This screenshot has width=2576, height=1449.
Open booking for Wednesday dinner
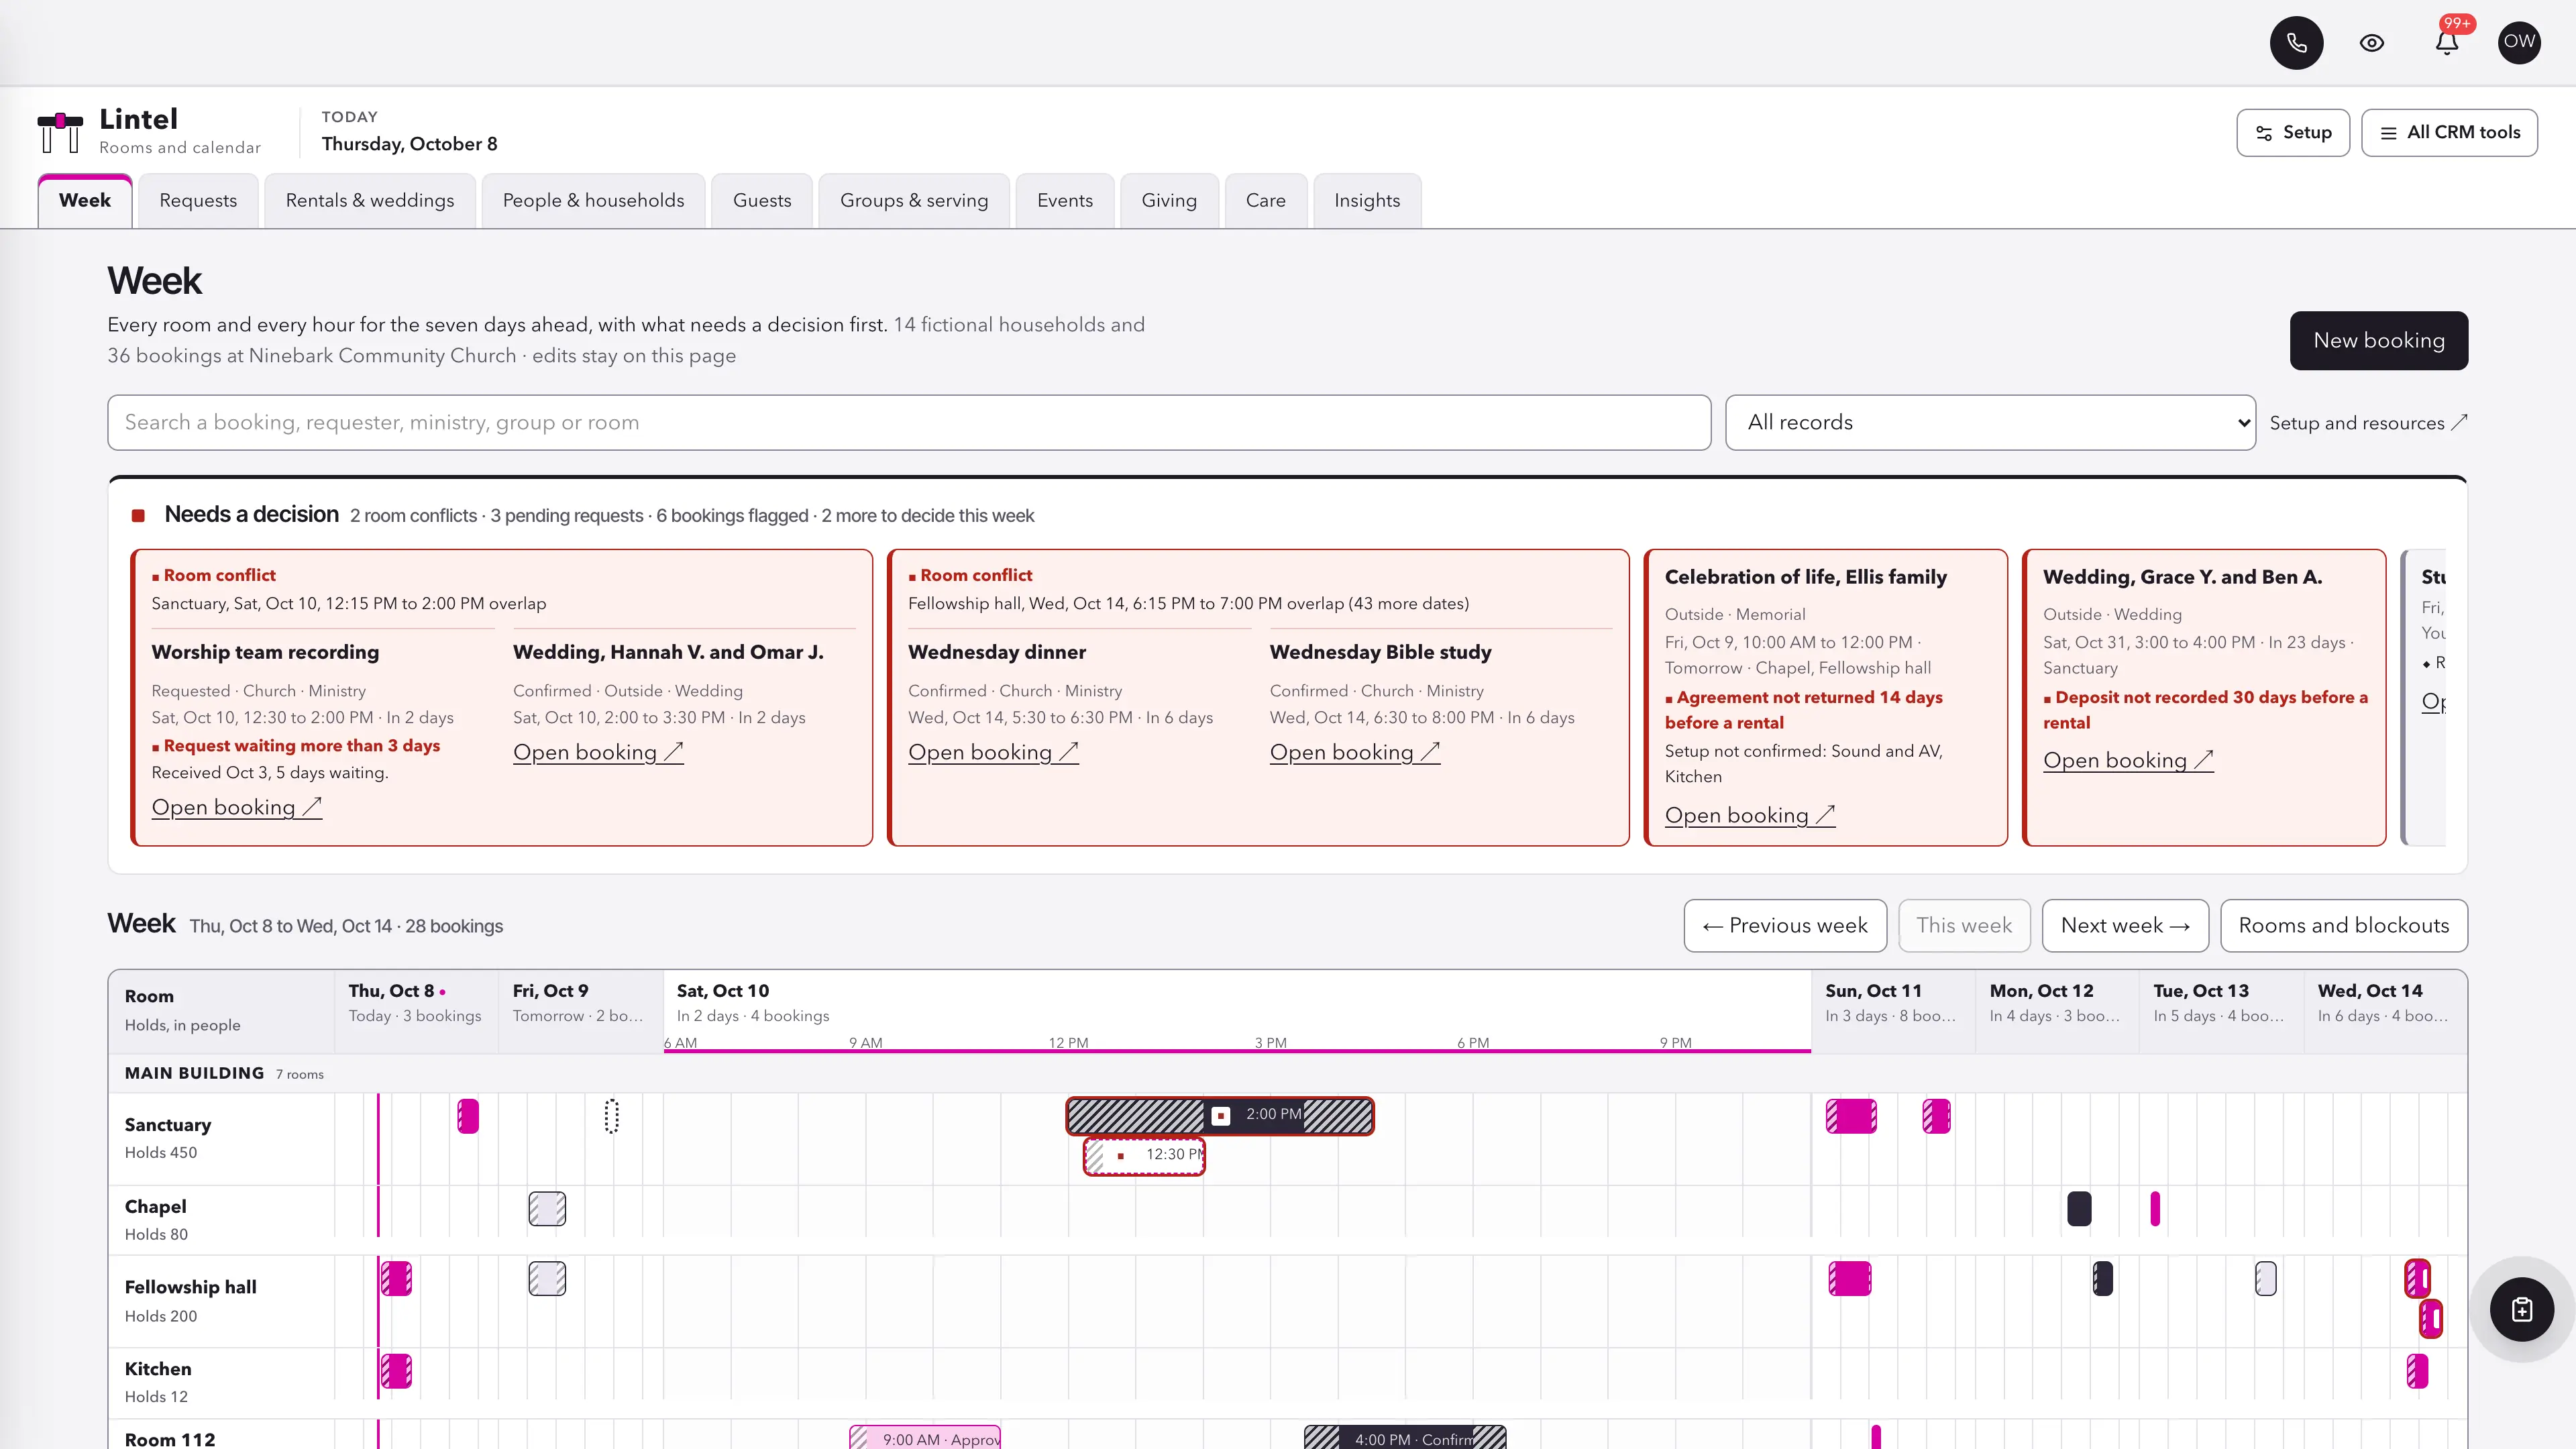pos(993,752)
